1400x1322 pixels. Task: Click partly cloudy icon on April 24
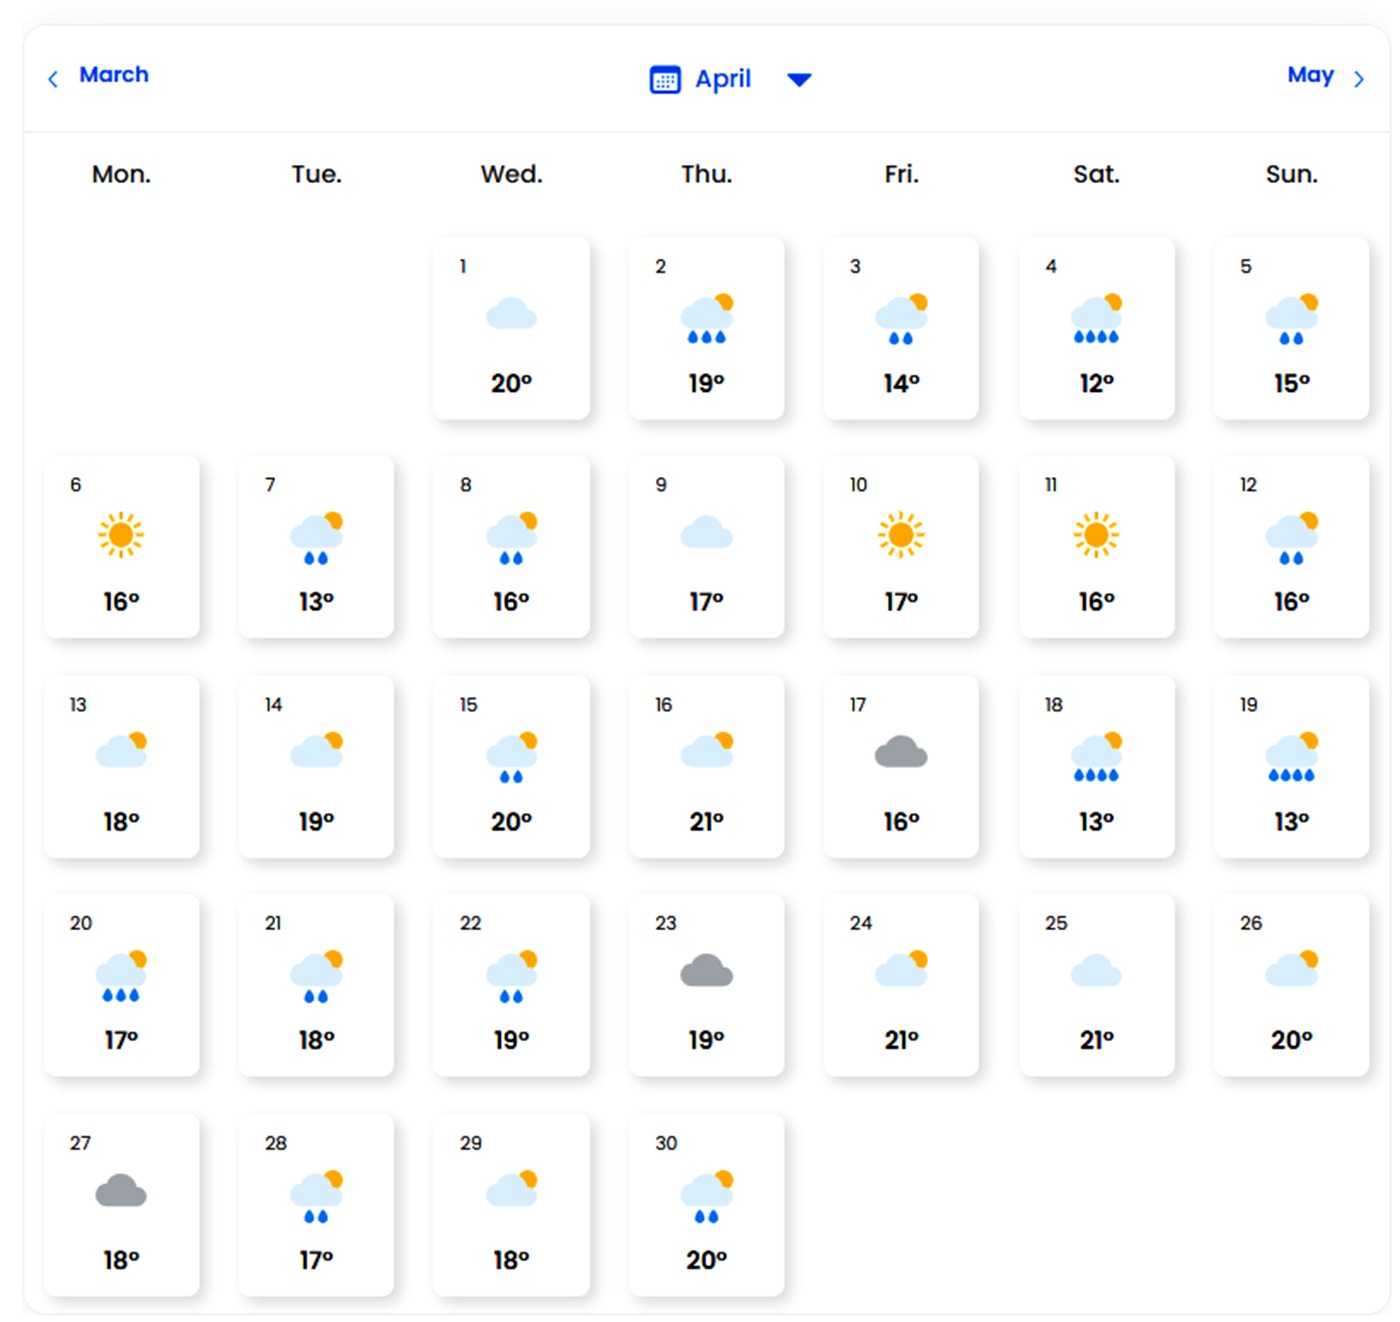pyautogui.click(x=901, y=969)
